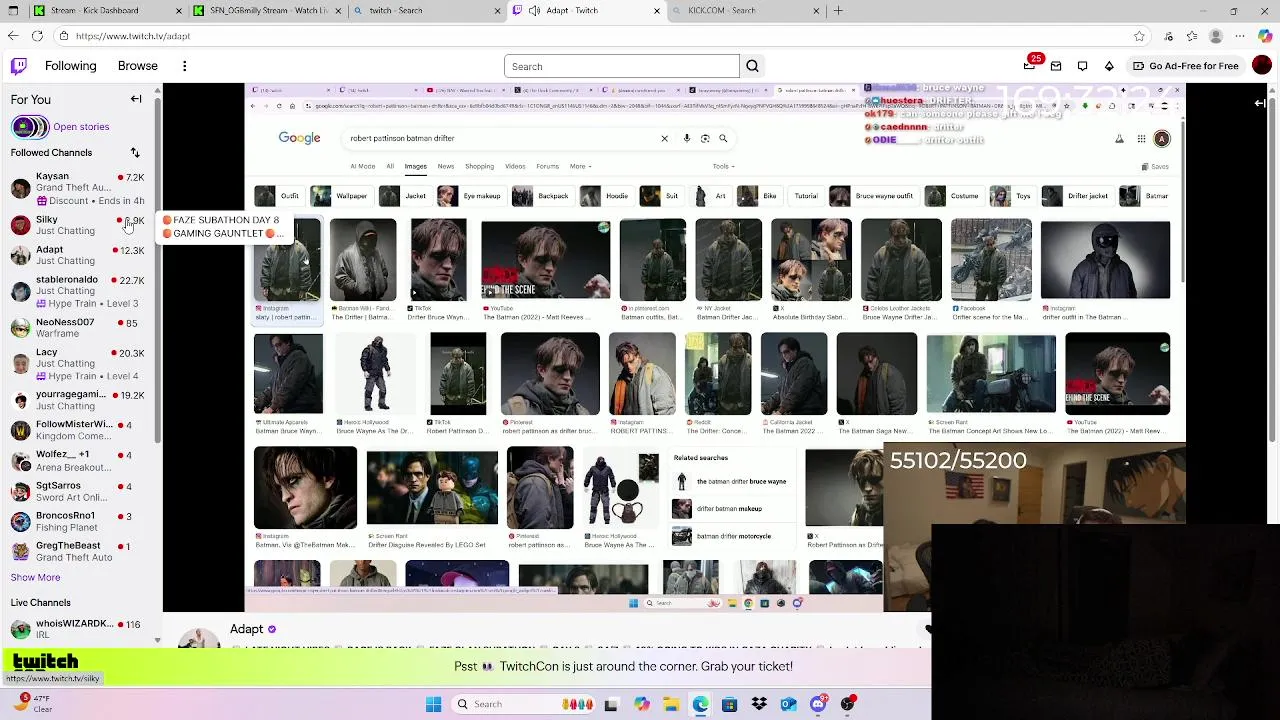Open GregTheBeast Grand Theft Auto channel

coord(78,551)
